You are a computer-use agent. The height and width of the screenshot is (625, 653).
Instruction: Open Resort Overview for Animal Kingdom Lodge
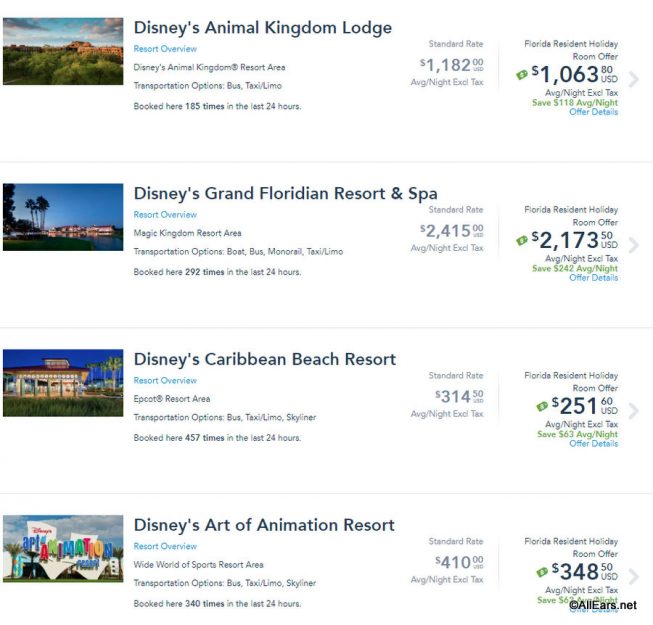tap(165, 49)
